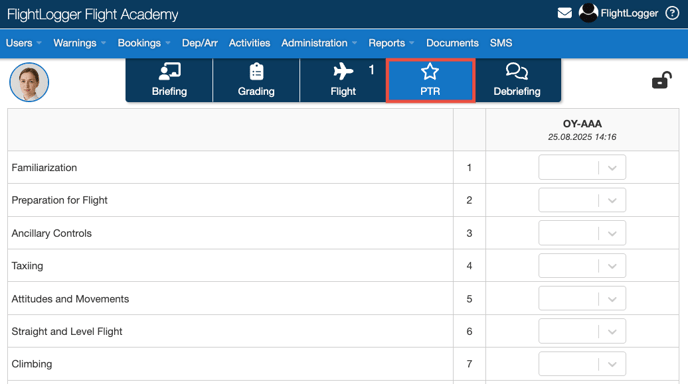Open the student profile photo

[29, 82]
